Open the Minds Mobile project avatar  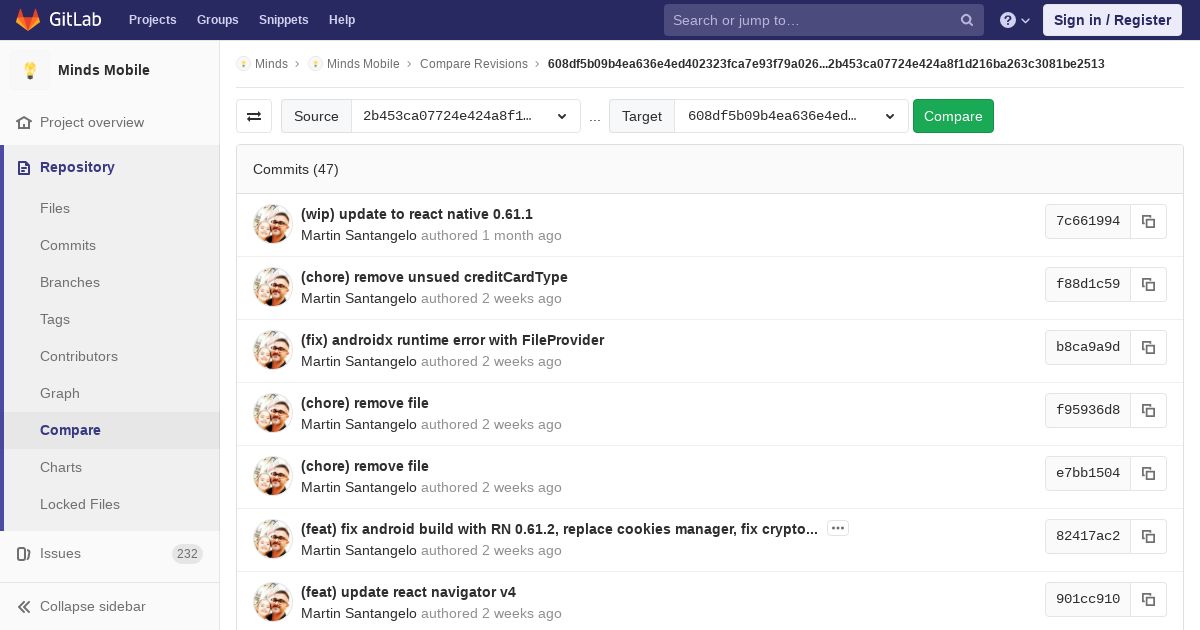click(x=30, y=70)
